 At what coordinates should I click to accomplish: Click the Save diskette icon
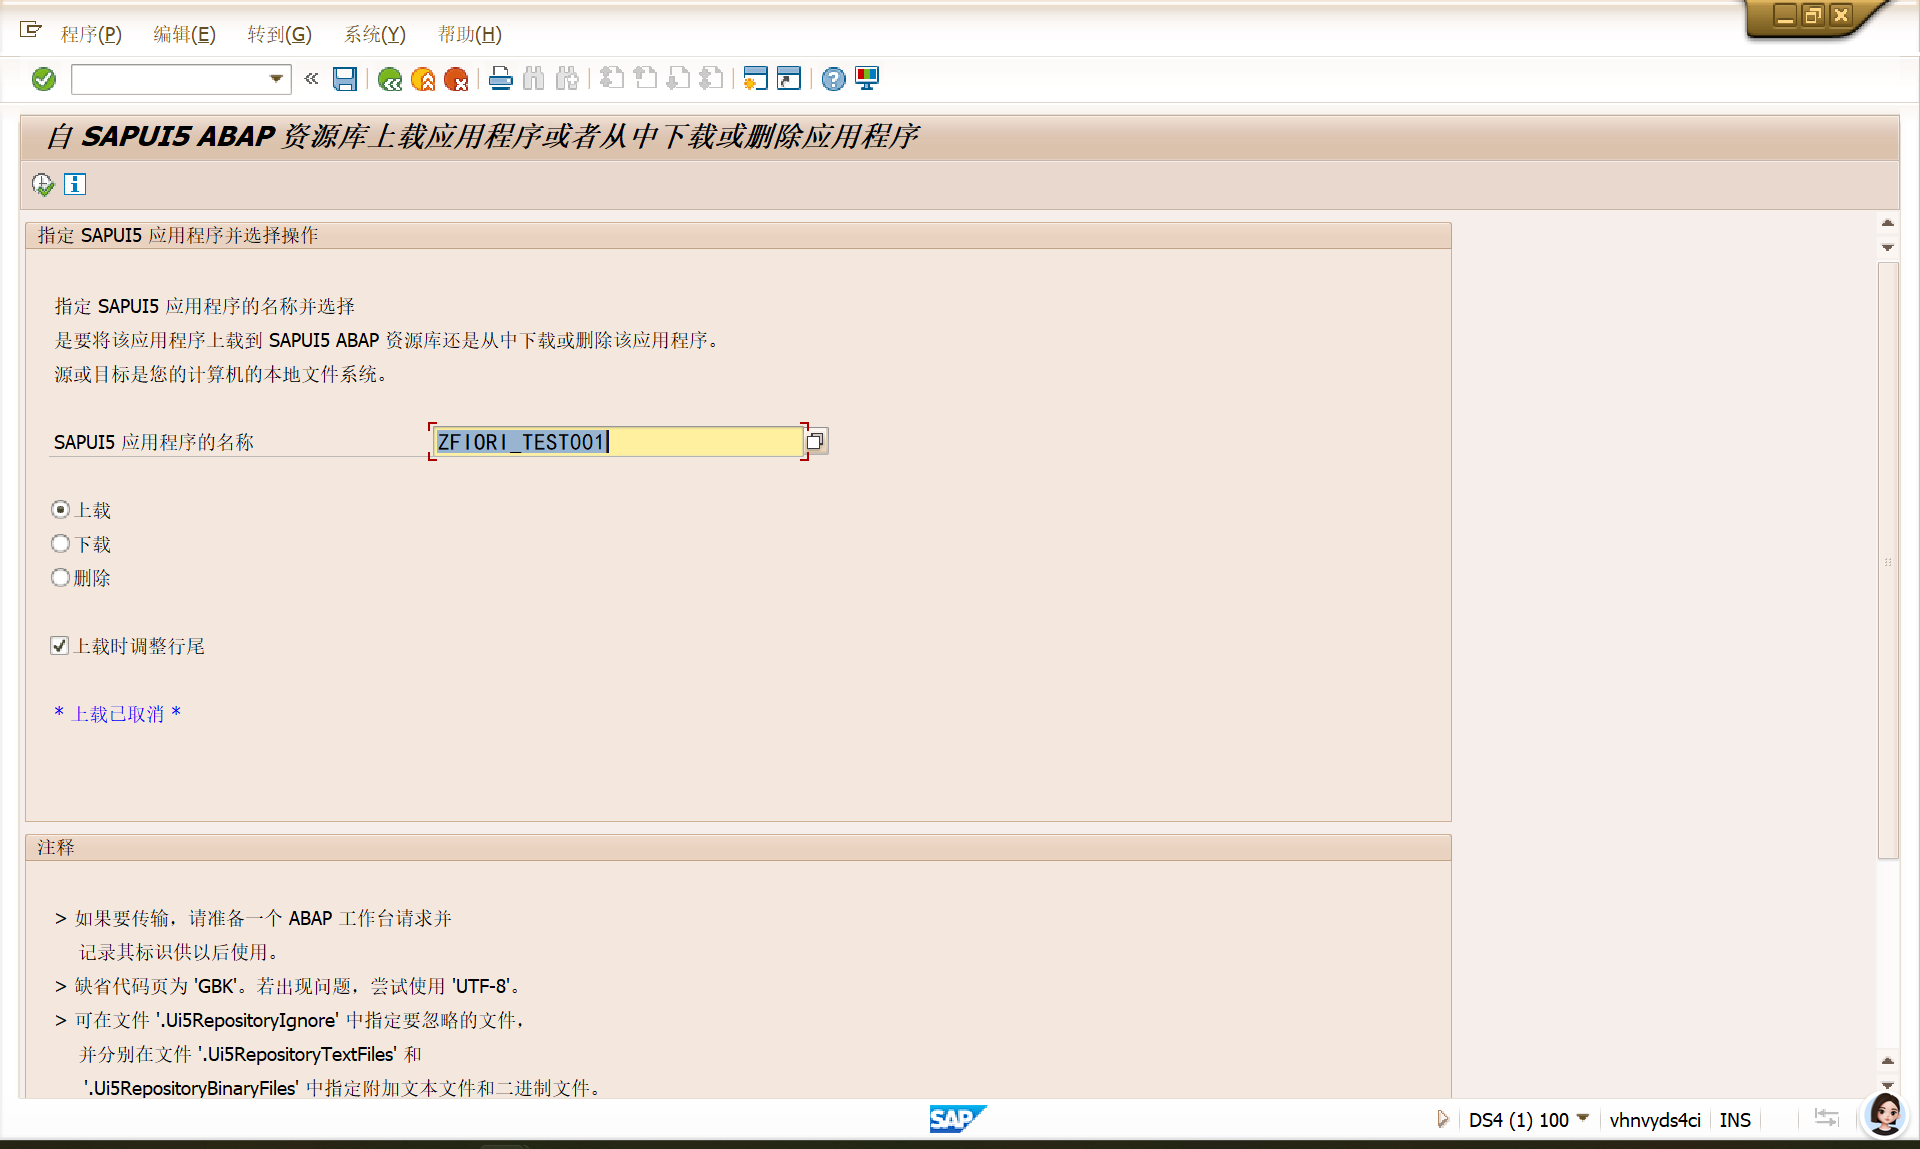click(345, 79)
